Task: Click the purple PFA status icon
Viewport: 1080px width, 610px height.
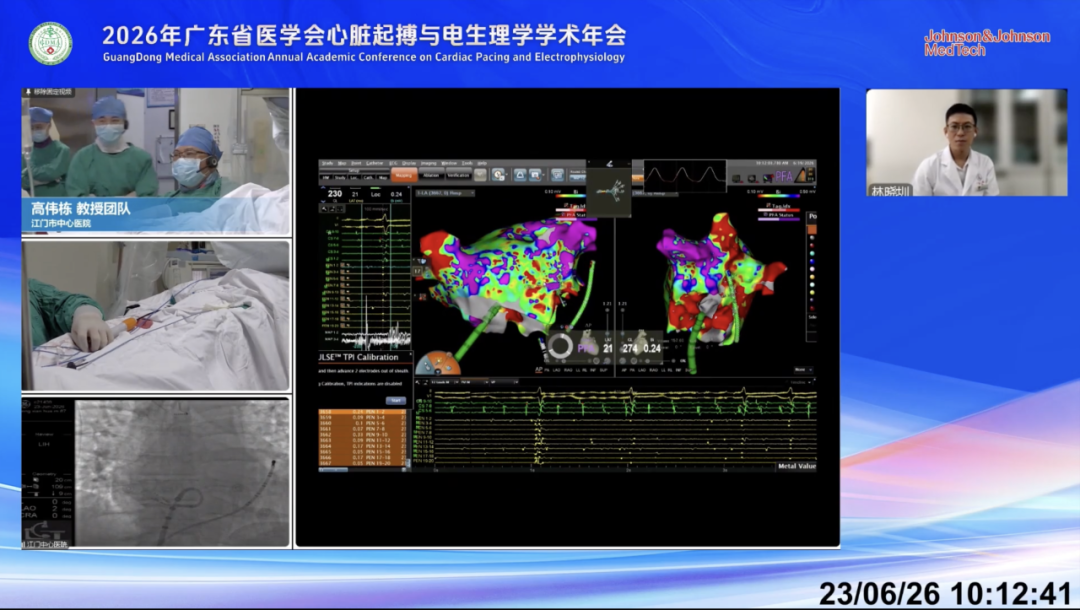Action: pyautogui.click(x=784, y=176)
